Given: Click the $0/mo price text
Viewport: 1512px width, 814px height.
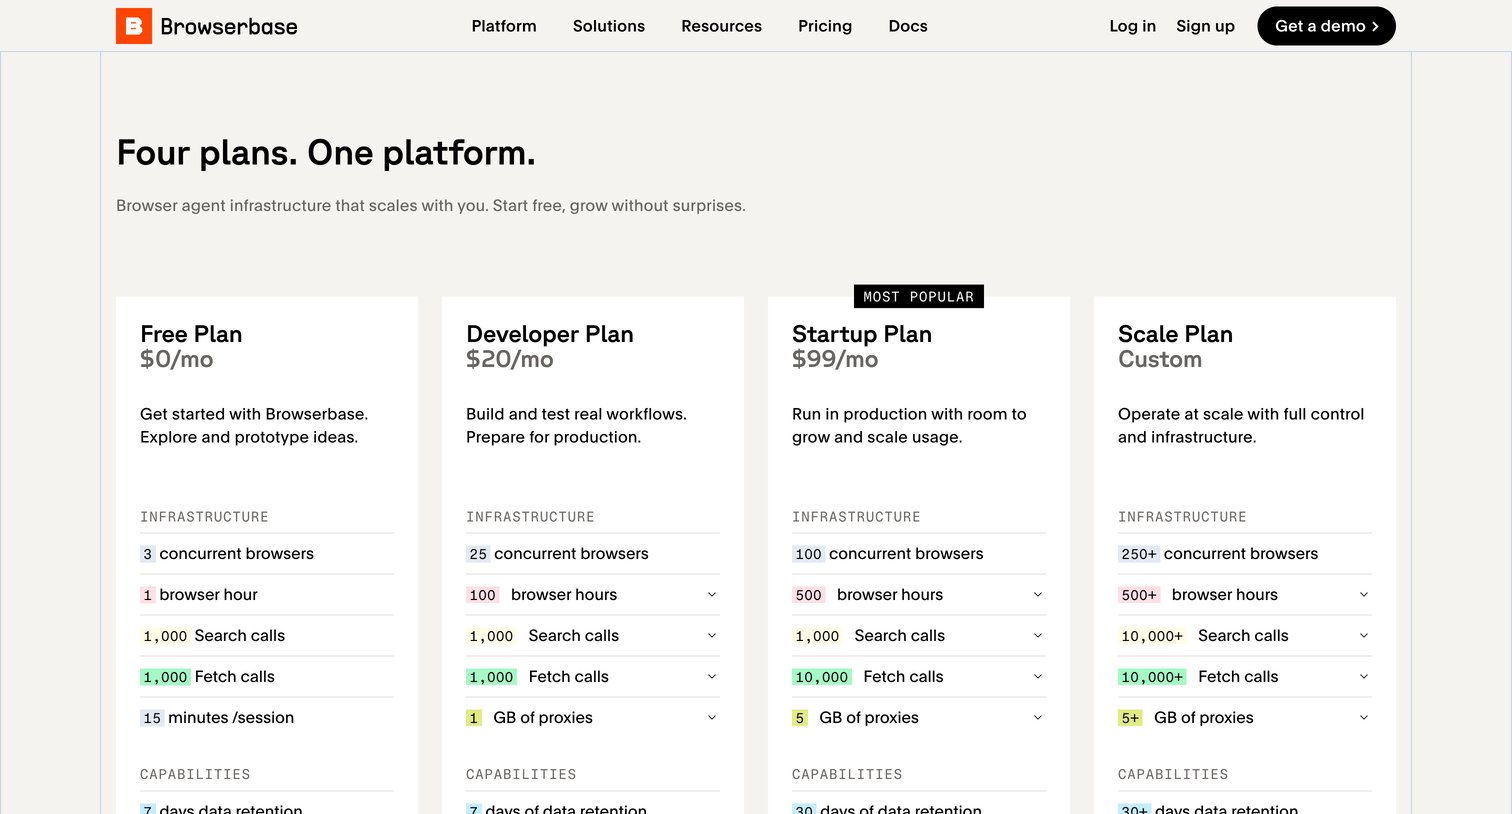Looking at the screenshot, I should tap(177, 359).
